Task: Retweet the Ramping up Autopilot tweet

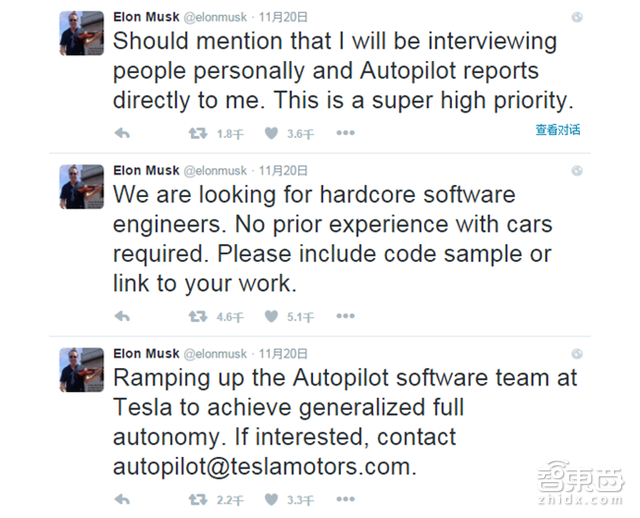Action: [x=199, y=499]
